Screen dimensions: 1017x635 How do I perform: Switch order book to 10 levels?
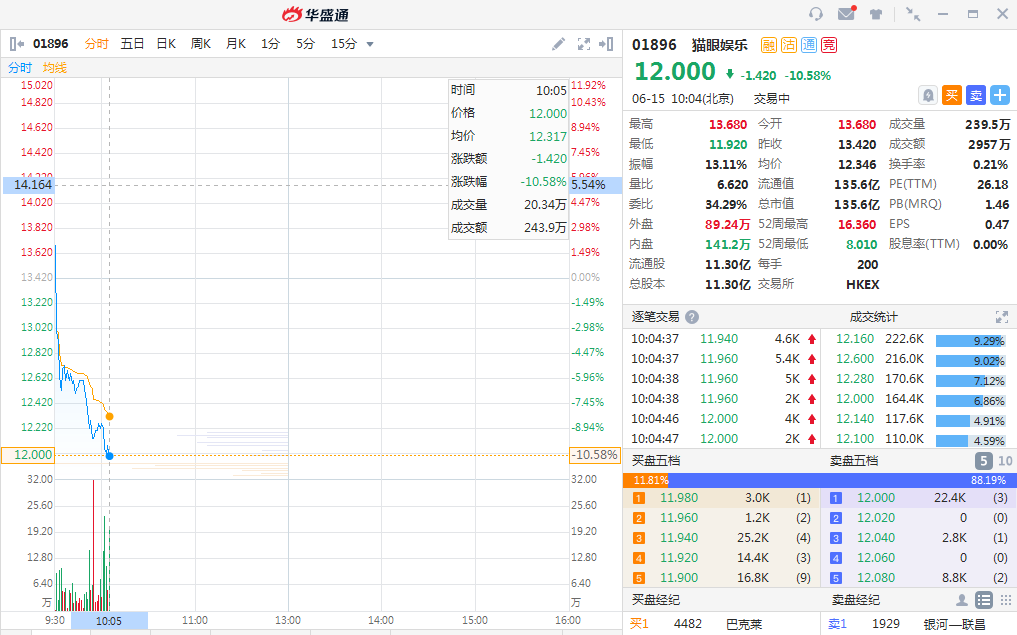[1004, 461]
